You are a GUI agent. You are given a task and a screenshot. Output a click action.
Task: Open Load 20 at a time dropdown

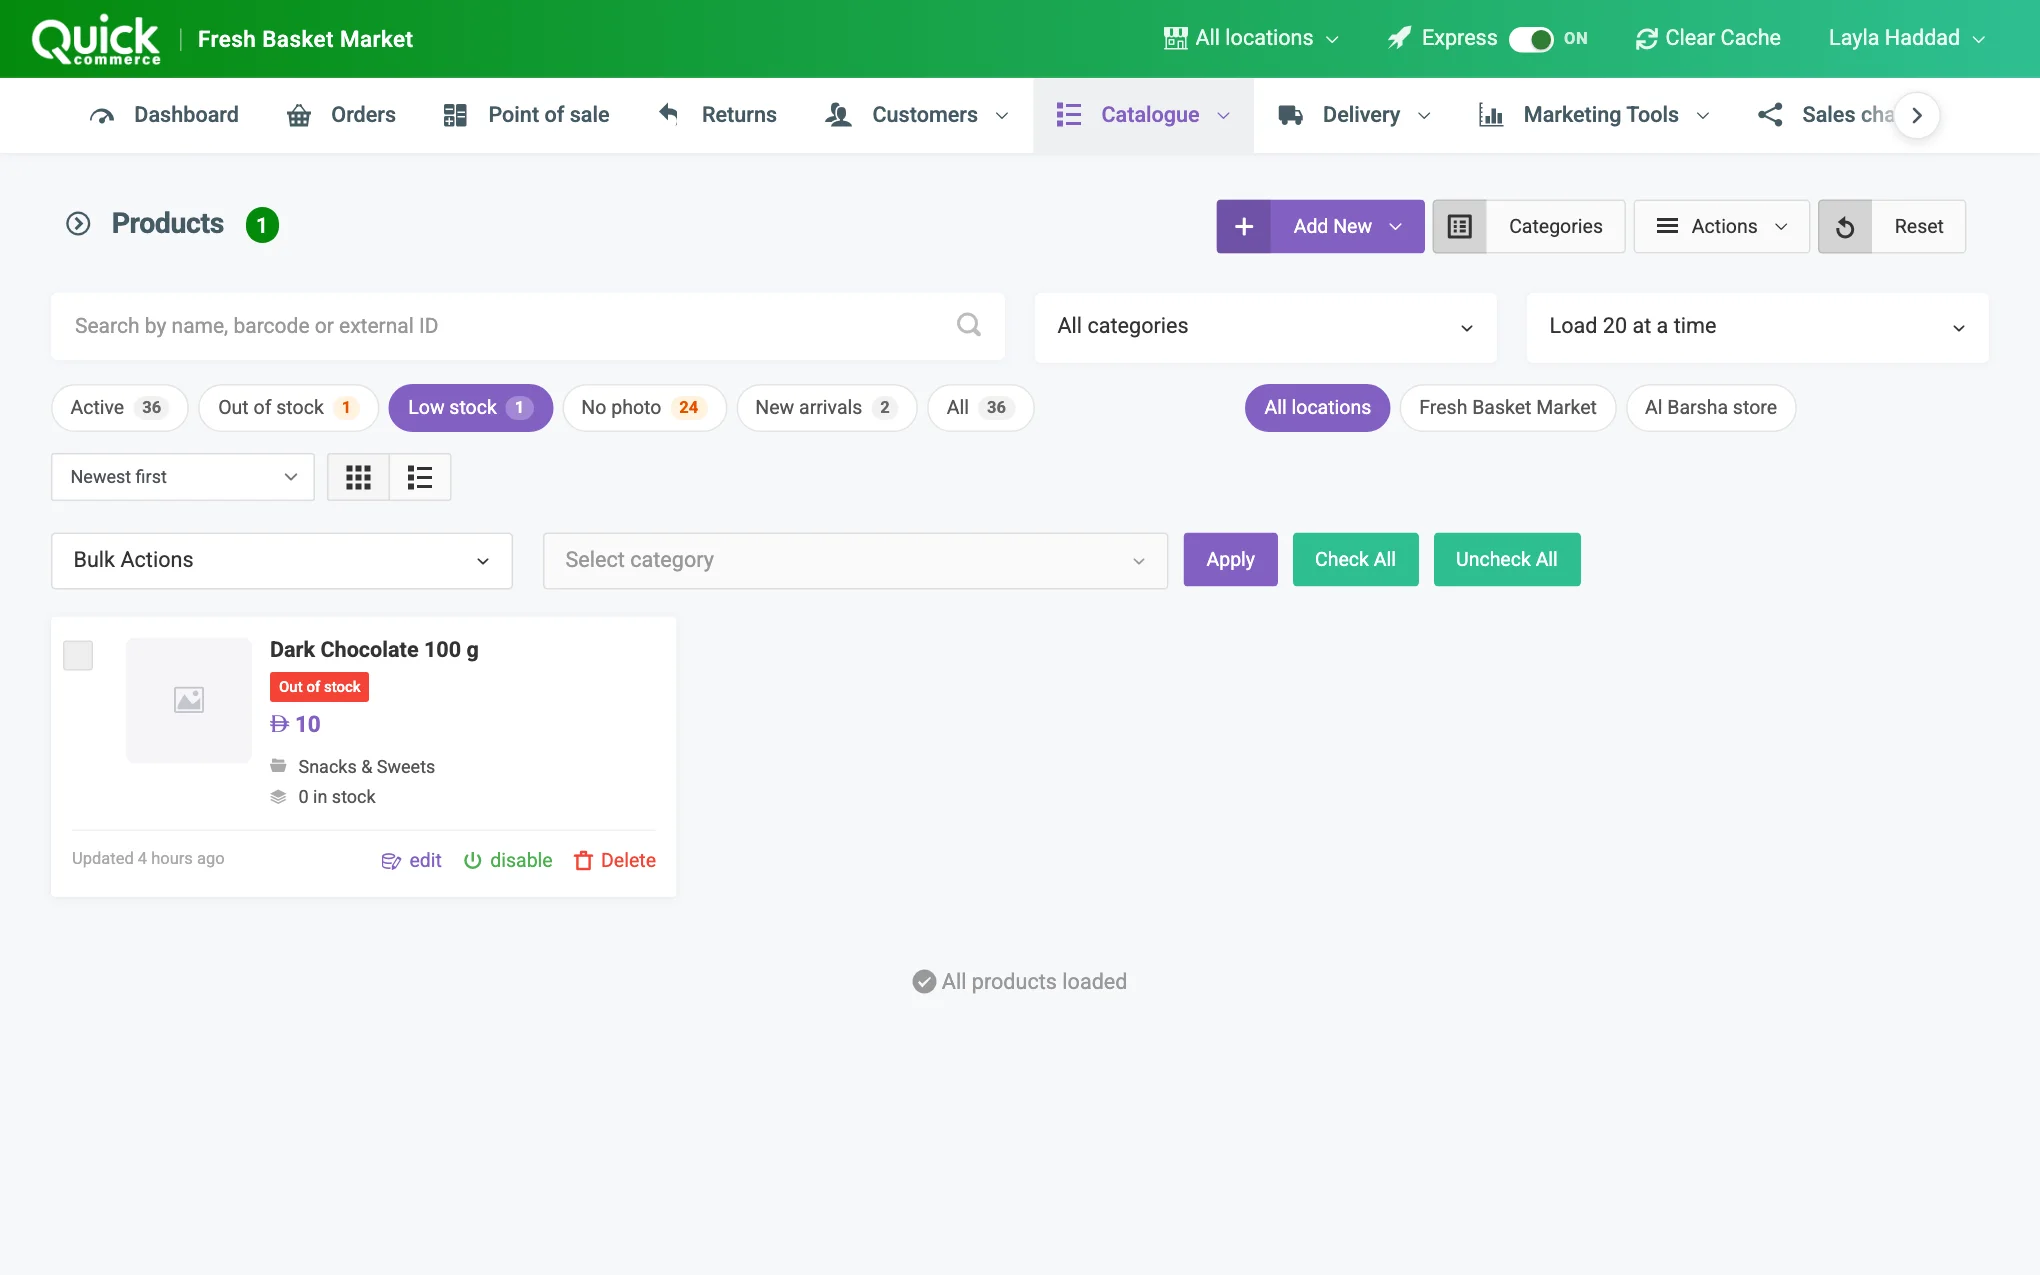click(x=1757, y=327)
